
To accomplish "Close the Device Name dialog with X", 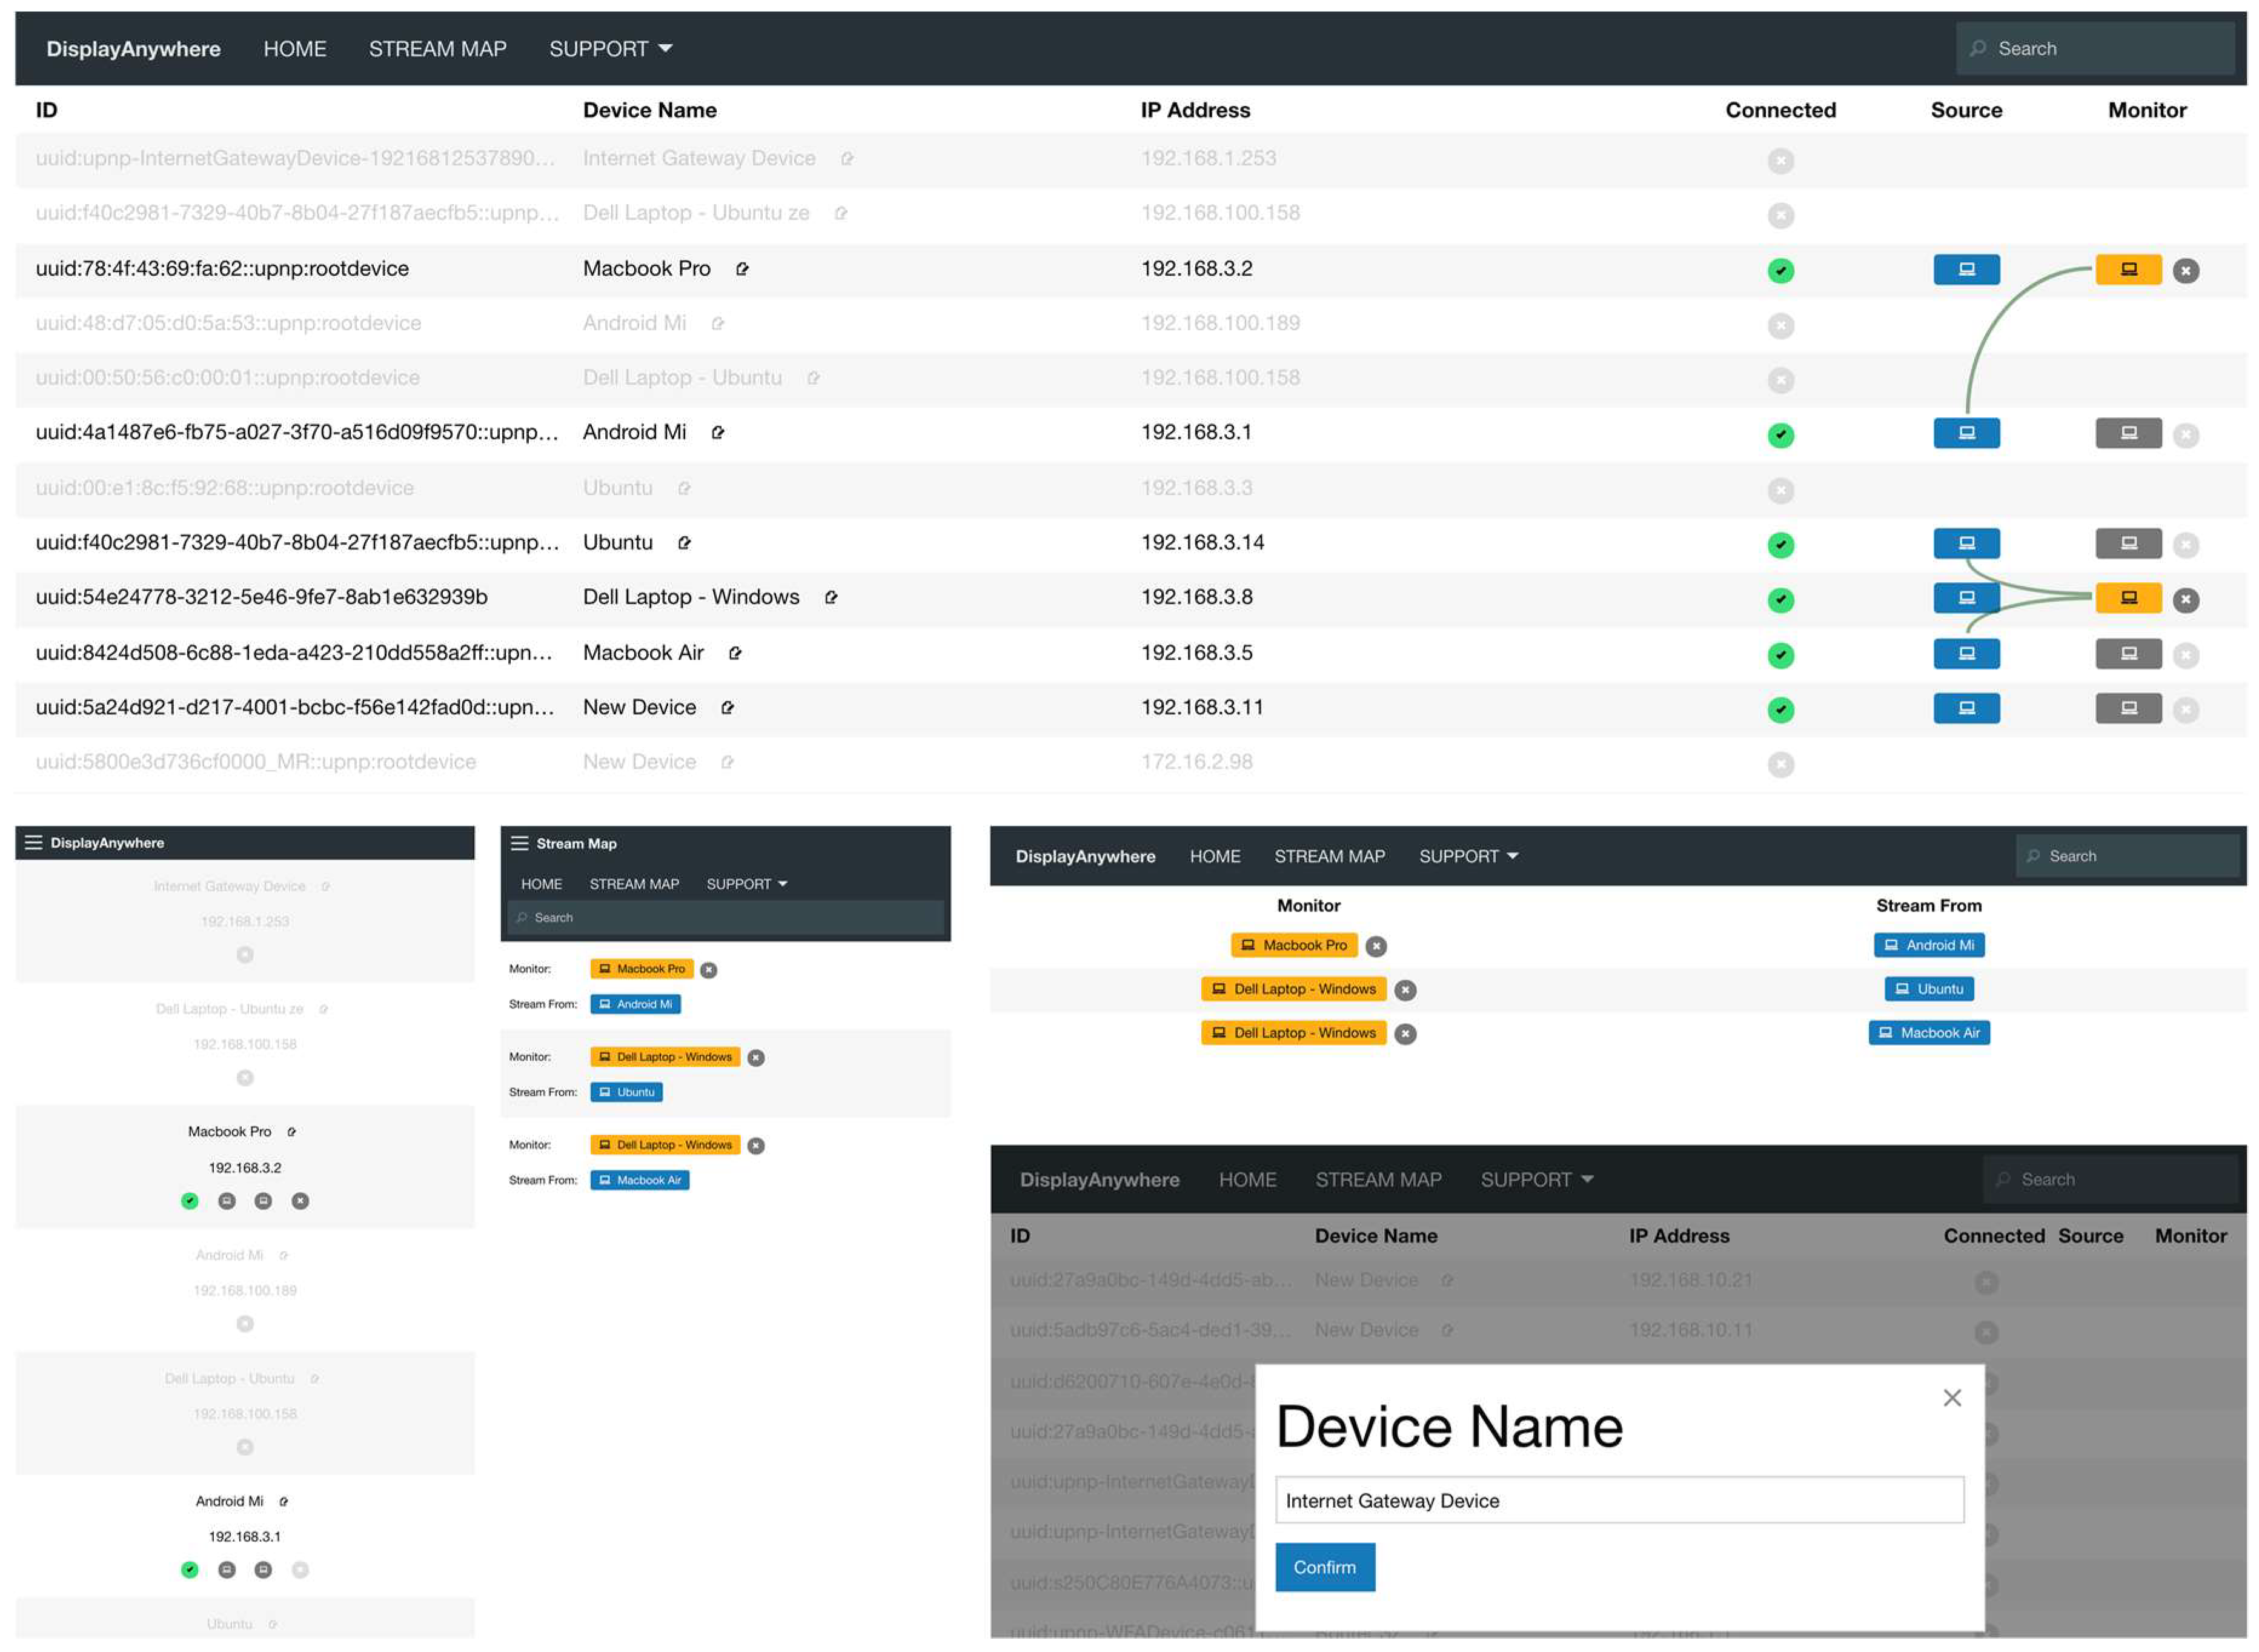I will click(1951, 1398).
